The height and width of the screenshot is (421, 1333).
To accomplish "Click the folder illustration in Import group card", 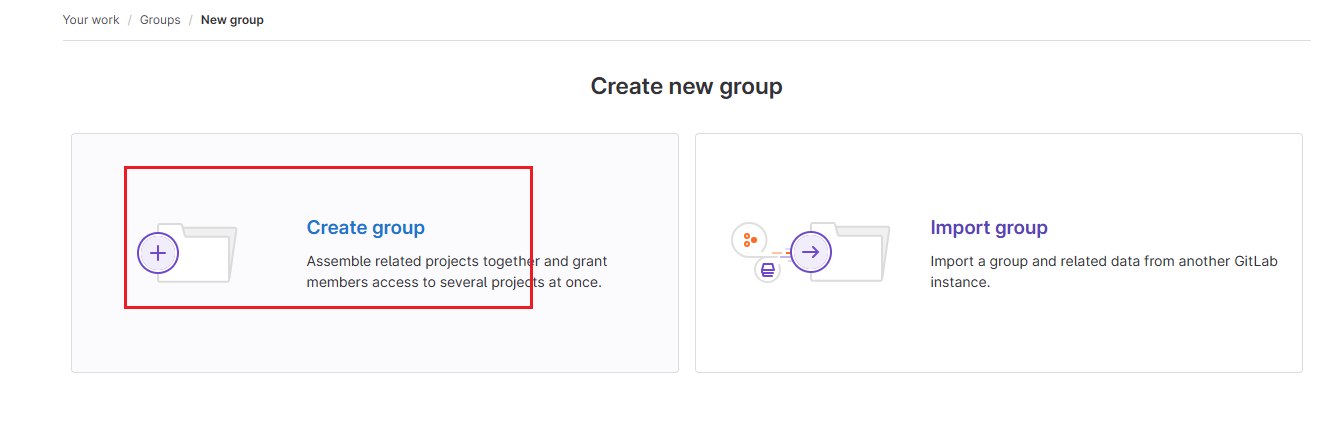I will click(850, 252).
